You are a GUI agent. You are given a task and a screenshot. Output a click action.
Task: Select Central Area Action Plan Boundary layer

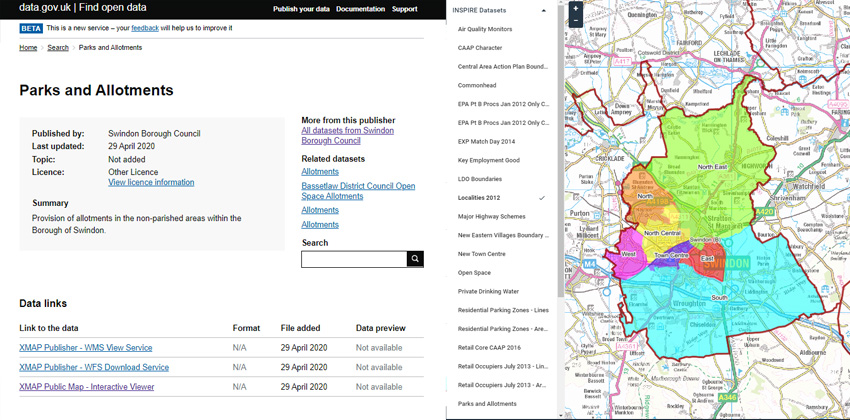coord(503,67)
